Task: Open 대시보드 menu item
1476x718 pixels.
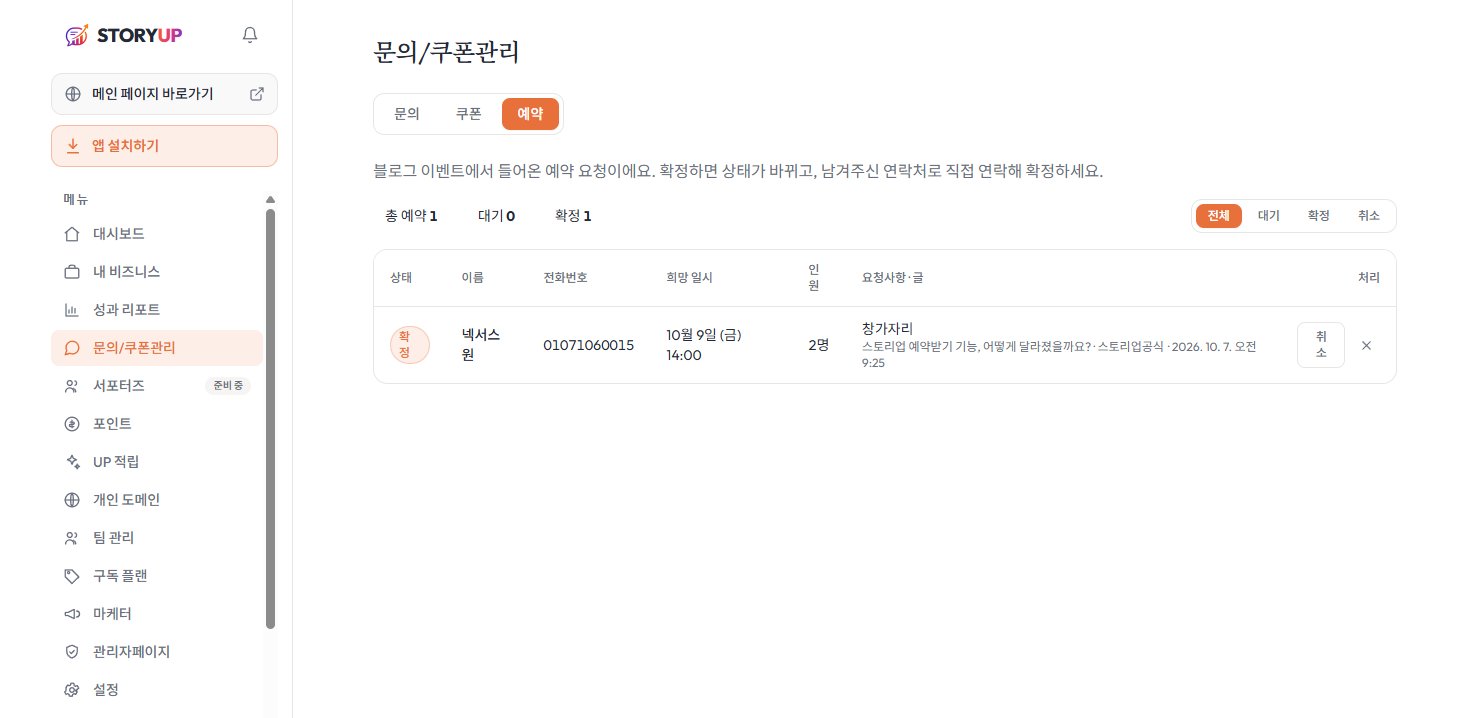Action: pyautogui.click(x=157, y=234)
